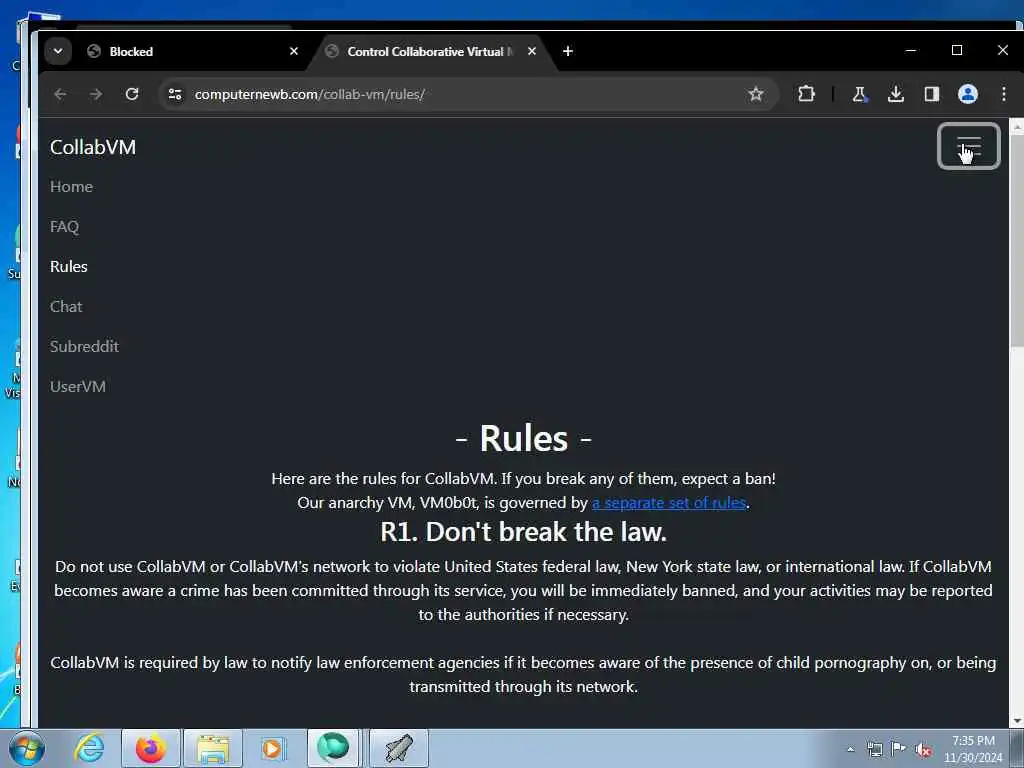
Task: Go back to the previous page
Action: (60, 94)
